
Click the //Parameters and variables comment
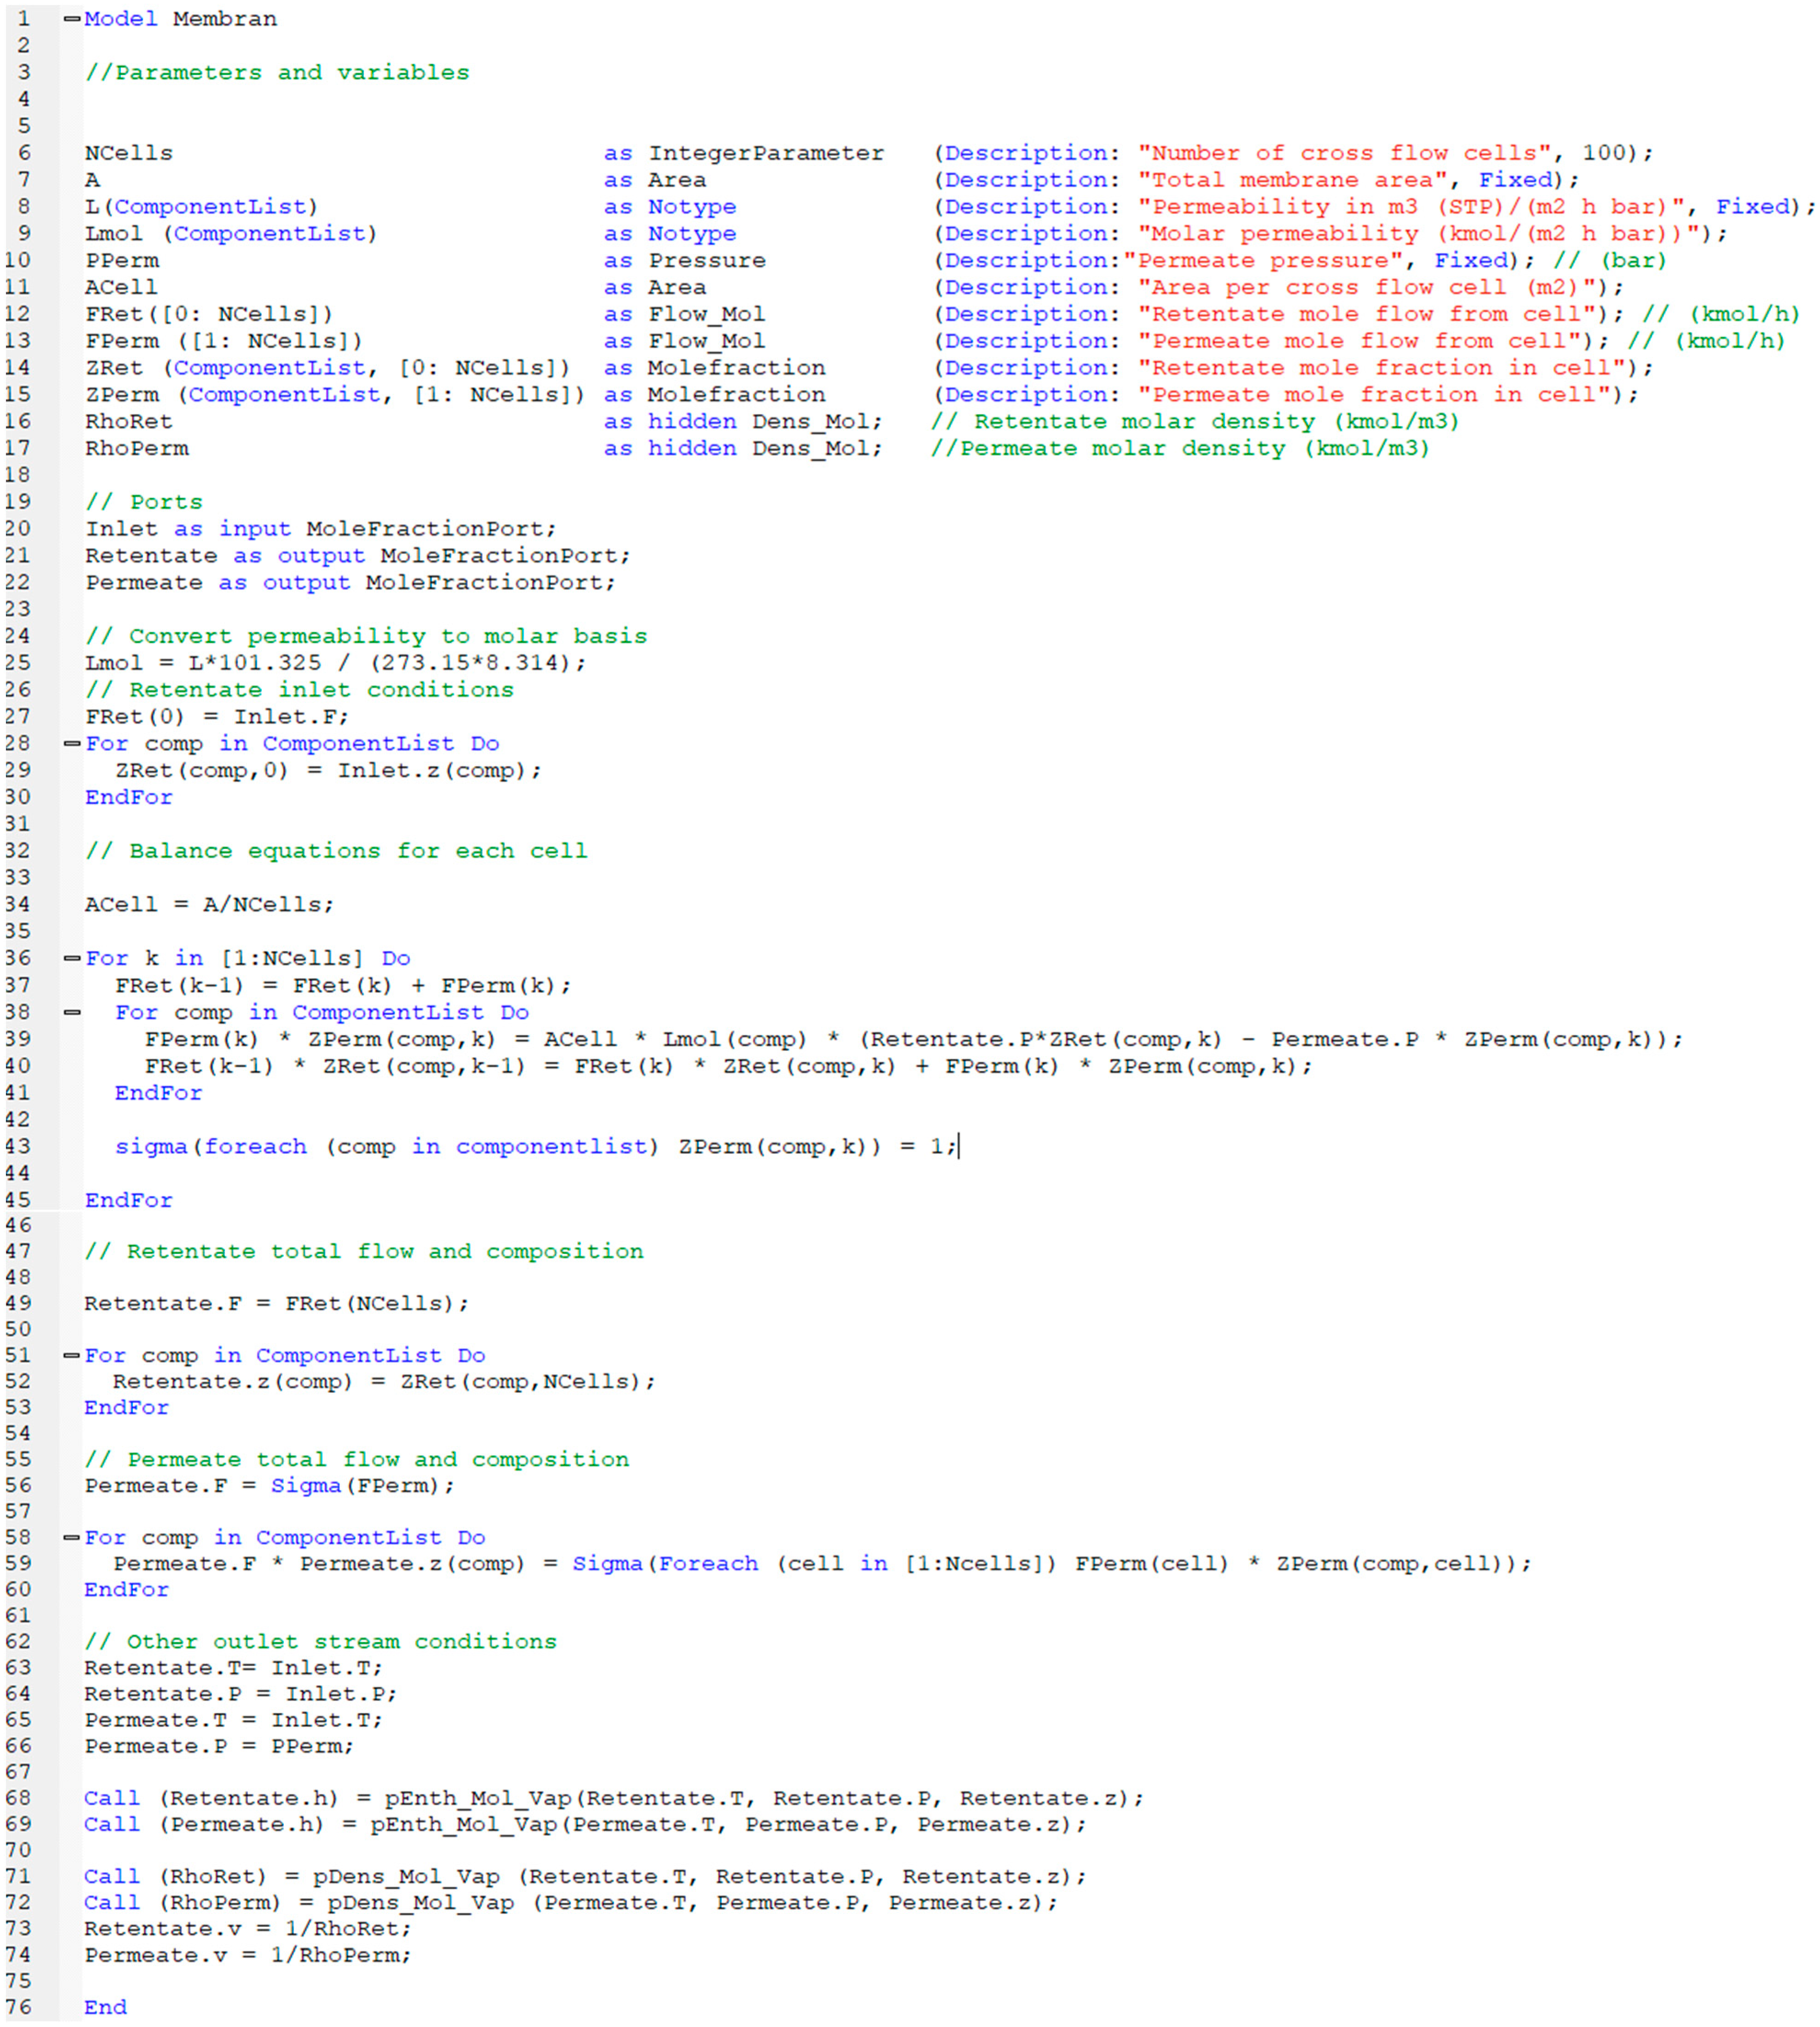click(277, 72)
